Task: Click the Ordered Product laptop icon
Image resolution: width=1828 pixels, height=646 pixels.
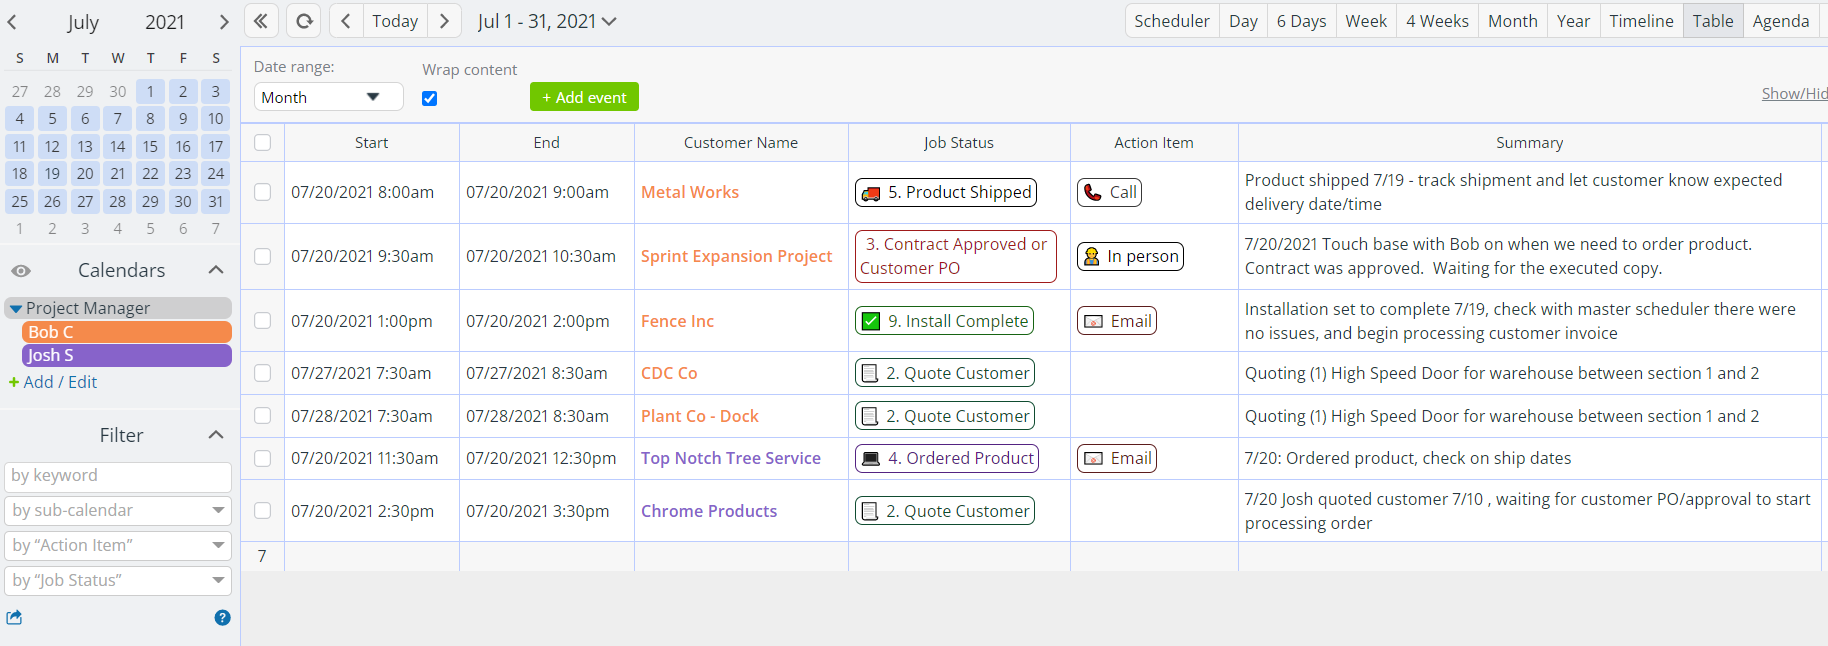Action: click(871, 458)
